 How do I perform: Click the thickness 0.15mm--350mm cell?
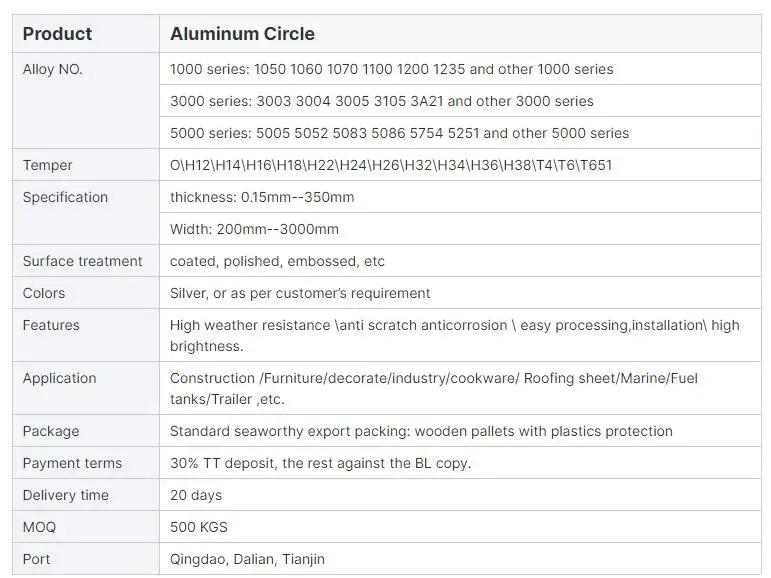click(x=262, y=197)
